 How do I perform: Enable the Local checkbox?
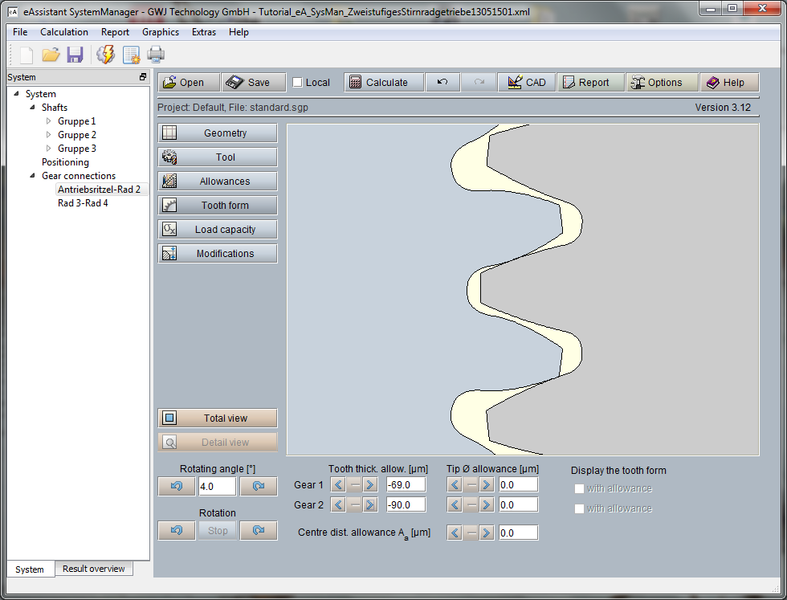click(x=297, y=83)
